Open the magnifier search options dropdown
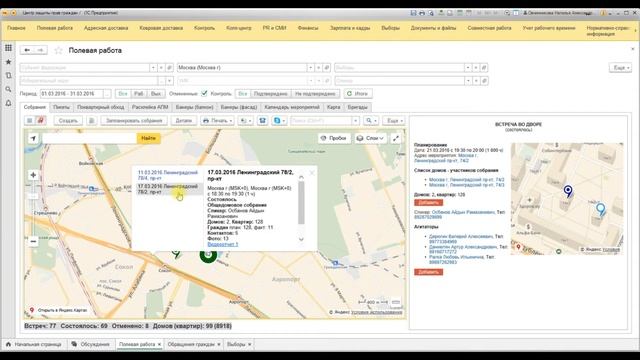 (371, 121)
